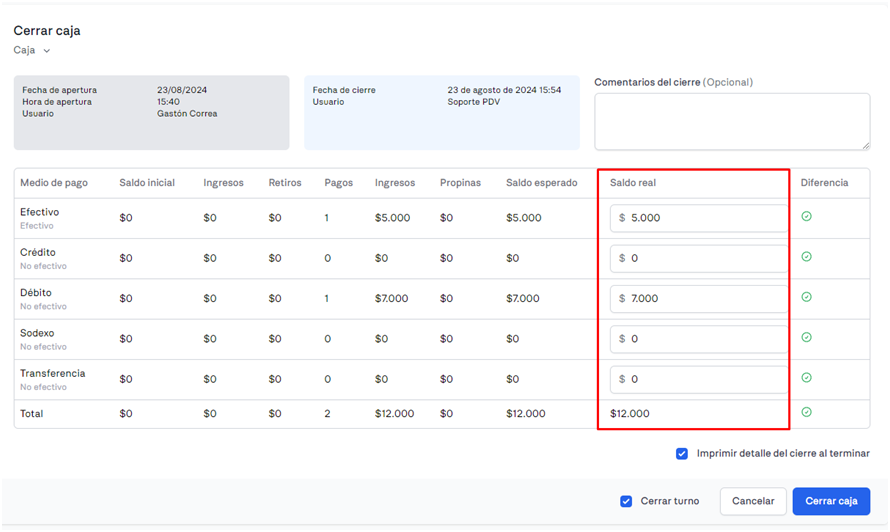Open the Caja dropdown
Viewport: 890px width, 532px height.
tap(32, 51)
